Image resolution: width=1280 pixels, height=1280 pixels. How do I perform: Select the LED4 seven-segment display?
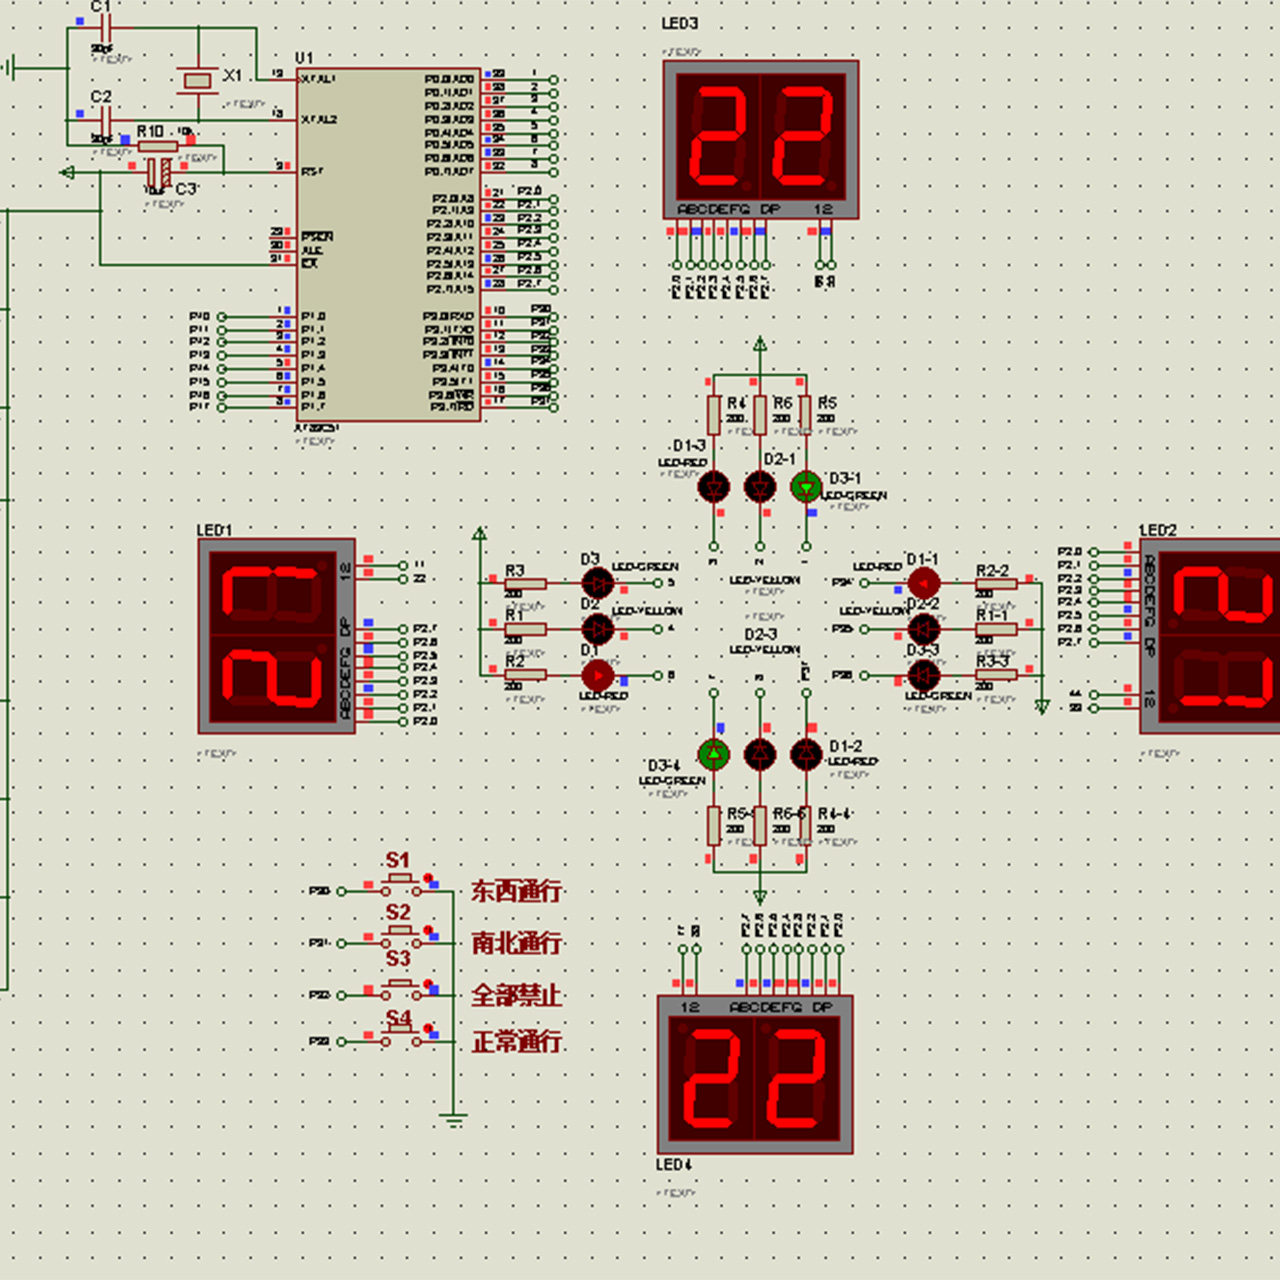coord(755,1075)
